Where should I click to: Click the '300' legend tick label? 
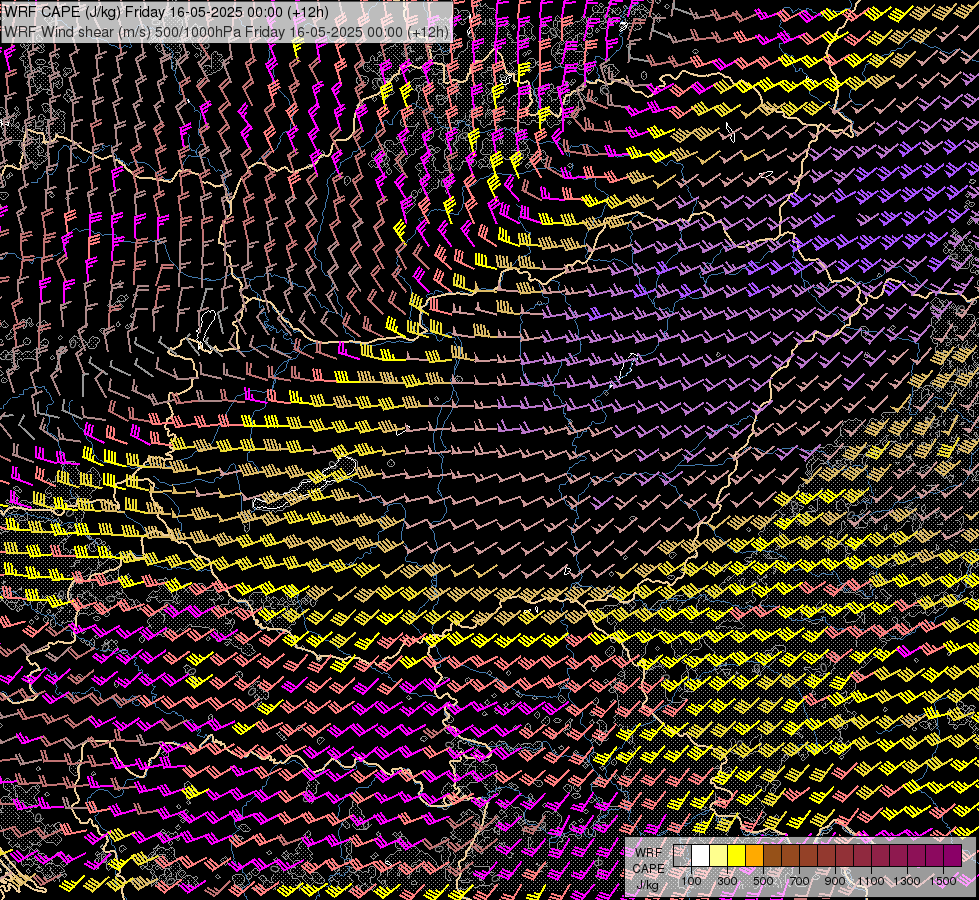point(727,881)
